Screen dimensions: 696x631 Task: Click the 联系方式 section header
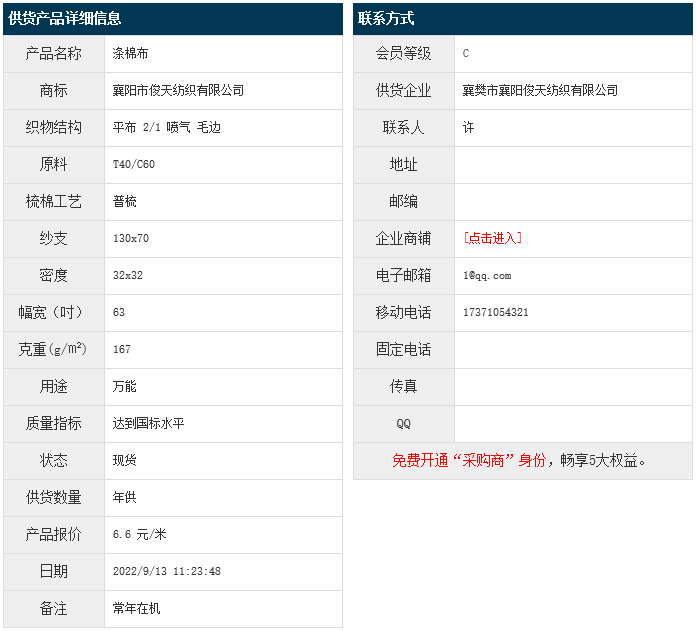pos(385,19)
